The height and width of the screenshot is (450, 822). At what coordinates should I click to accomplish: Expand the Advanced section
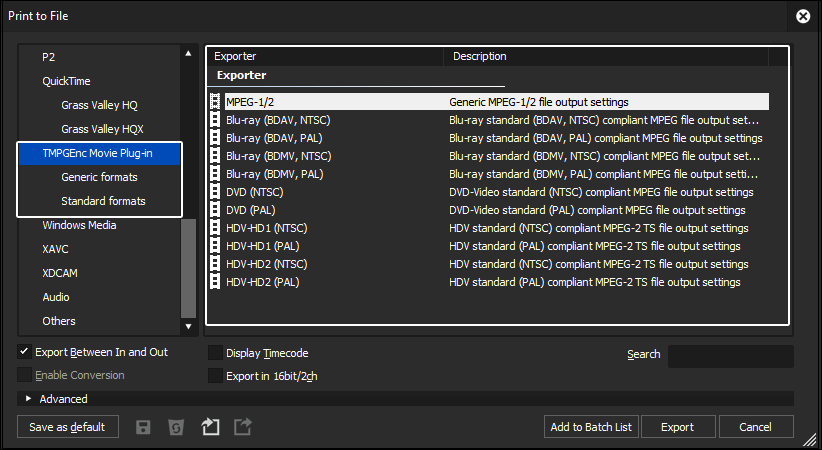click(x=28, y=399)
